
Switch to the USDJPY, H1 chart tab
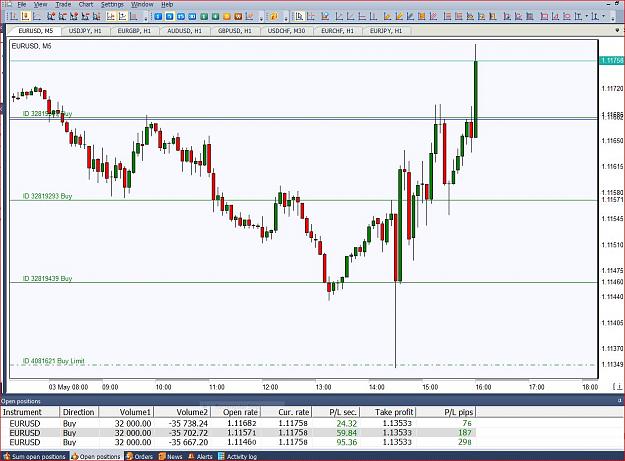(x=85, y=31)
